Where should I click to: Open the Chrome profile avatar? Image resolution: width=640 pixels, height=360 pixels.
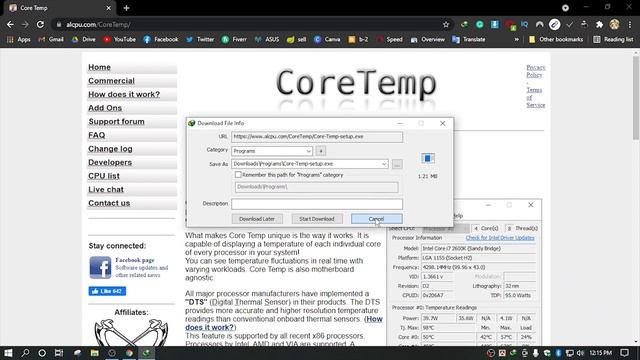pyautogui.click(x=615, y=24)
